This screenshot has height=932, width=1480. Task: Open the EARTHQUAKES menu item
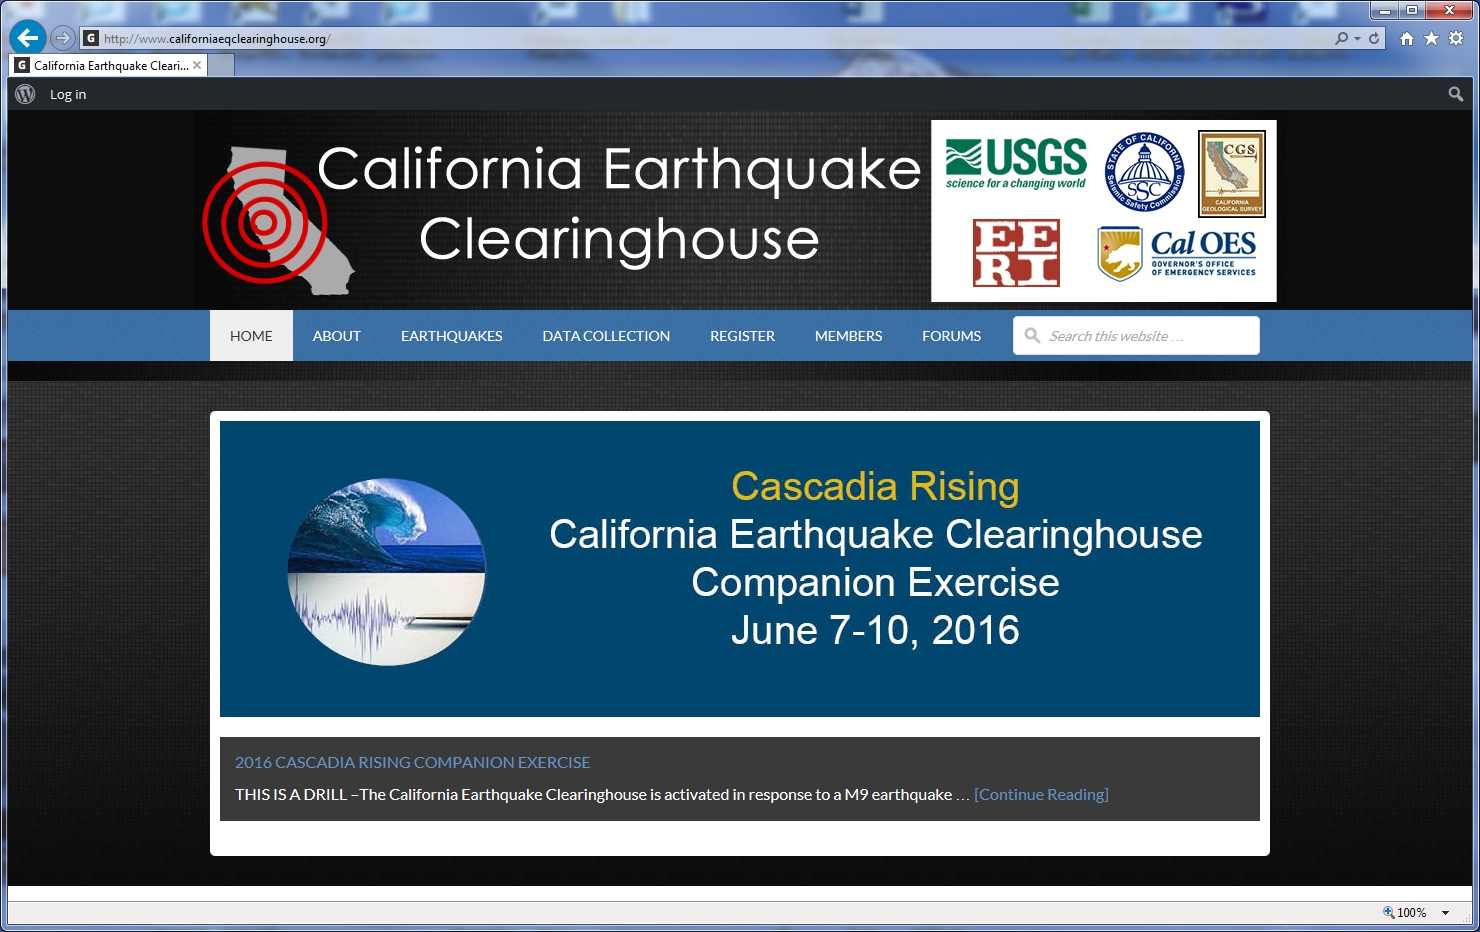point(451,335)
